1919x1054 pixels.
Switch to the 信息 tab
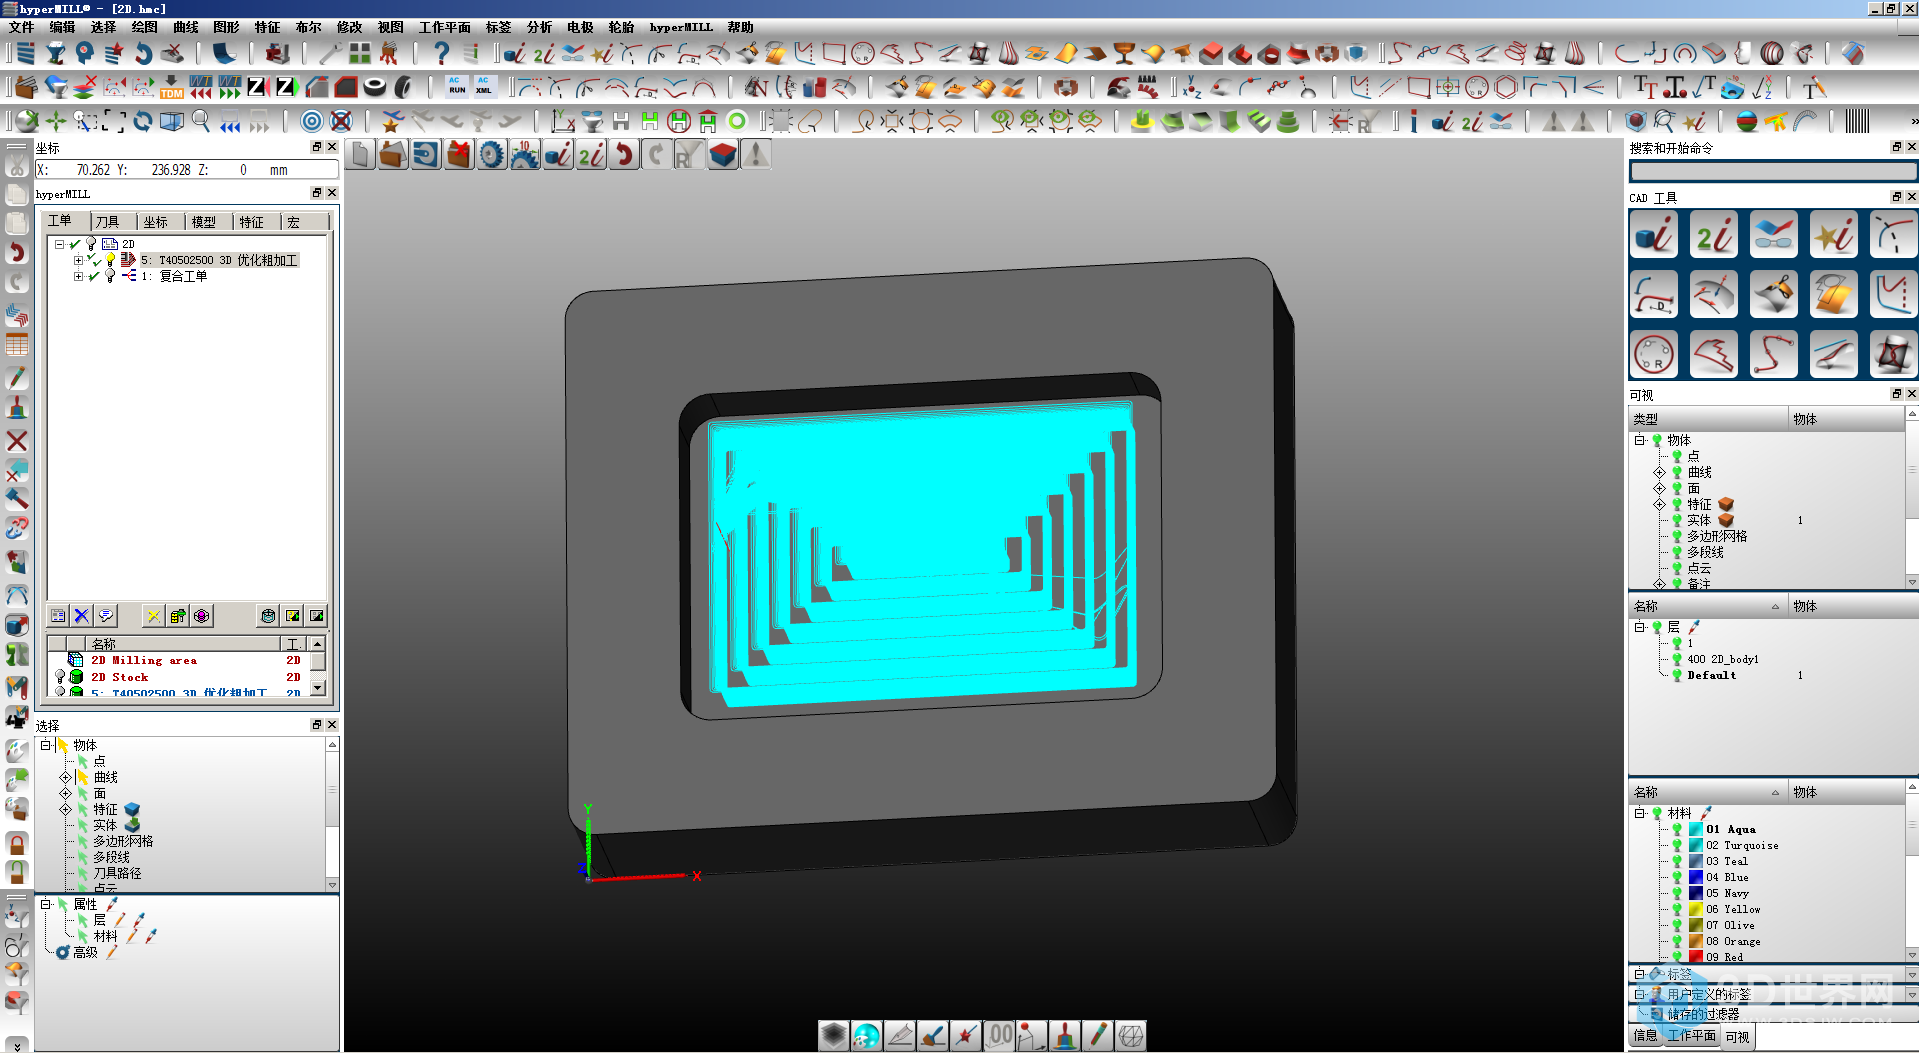click(1645, 1036)
